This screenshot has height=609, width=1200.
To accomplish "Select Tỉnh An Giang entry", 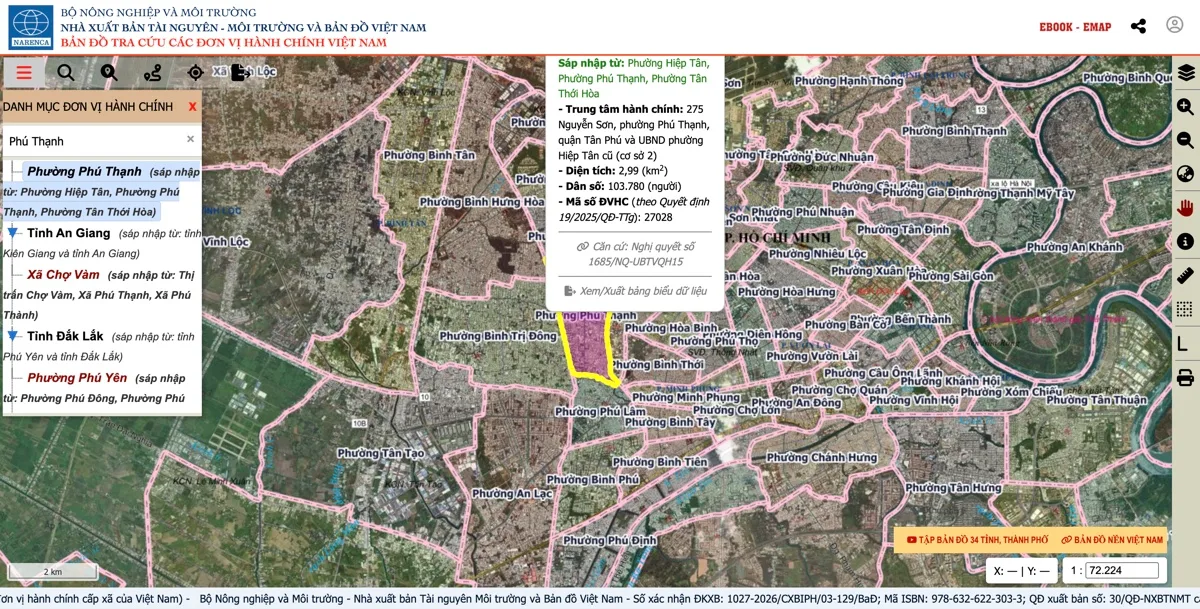I will coord(69,233).
